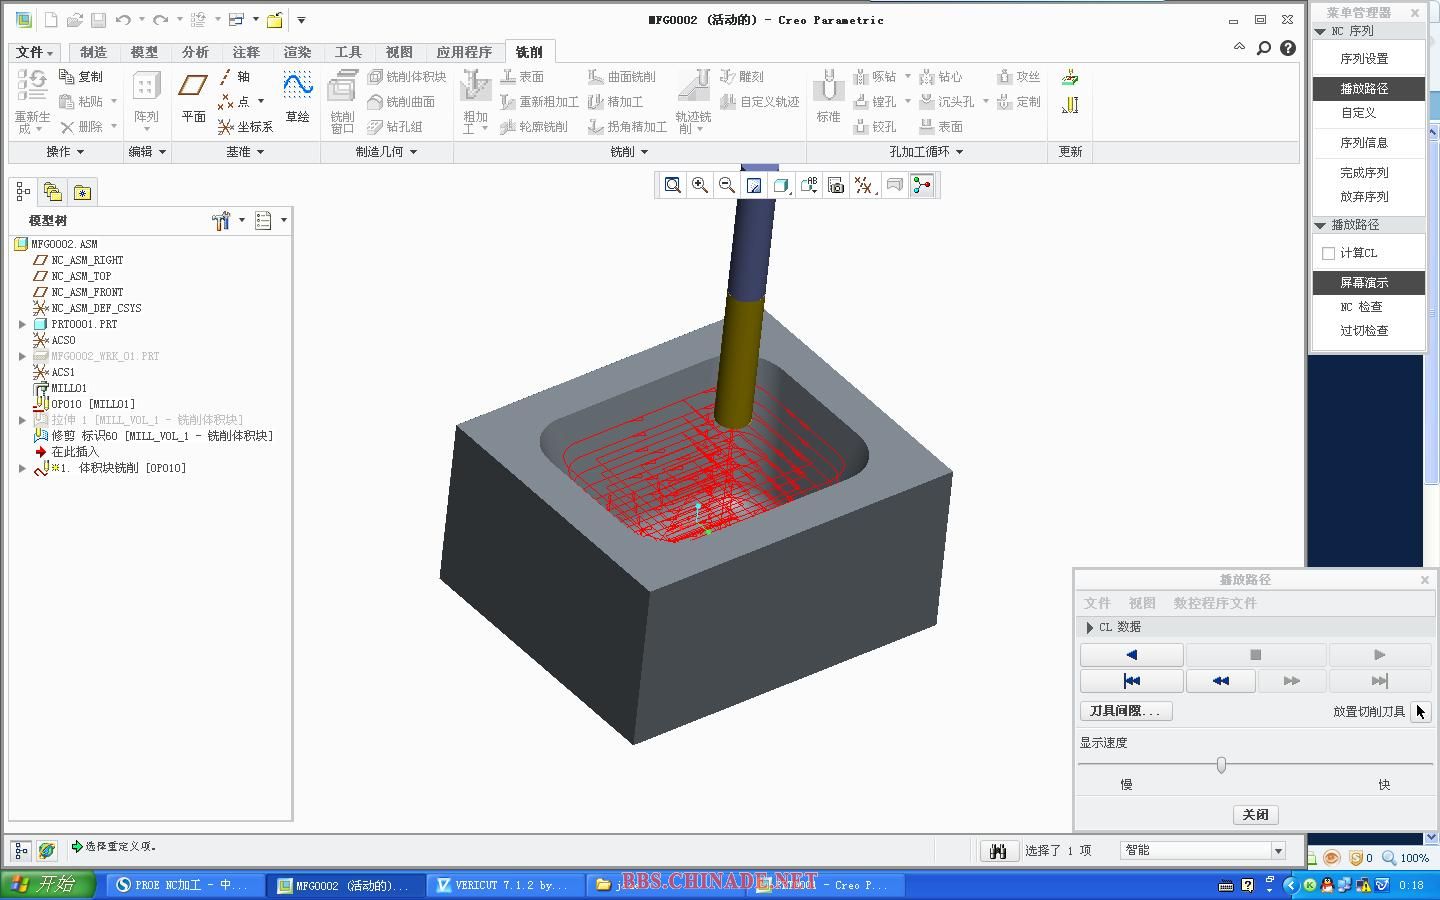Switch to the 分析 ribbon tab
The width and height of the screenshot is (1440, 900).
click(x=195, y=52)
